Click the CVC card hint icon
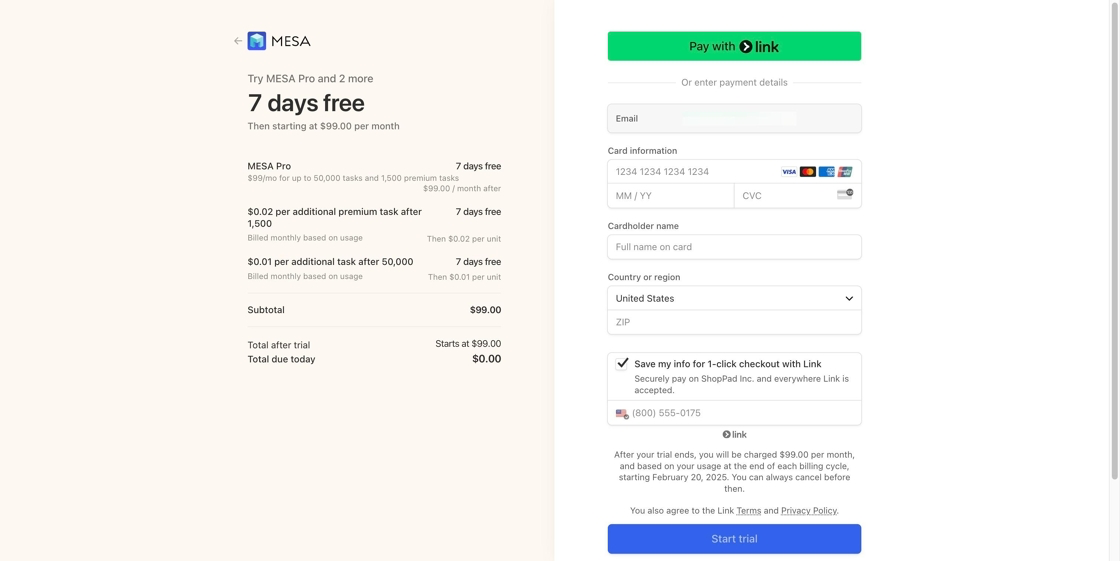 click(x=845, y=195)
